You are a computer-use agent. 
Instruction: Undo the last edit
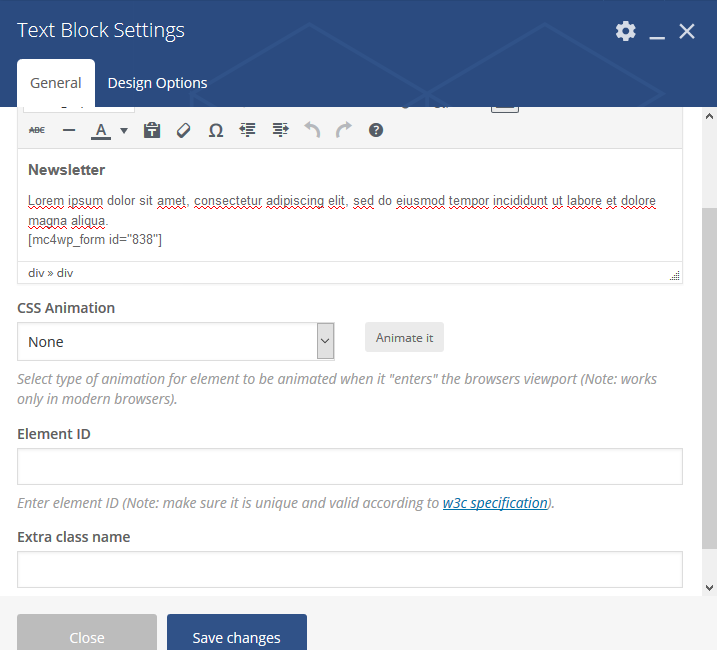click(x=312, y=130)
